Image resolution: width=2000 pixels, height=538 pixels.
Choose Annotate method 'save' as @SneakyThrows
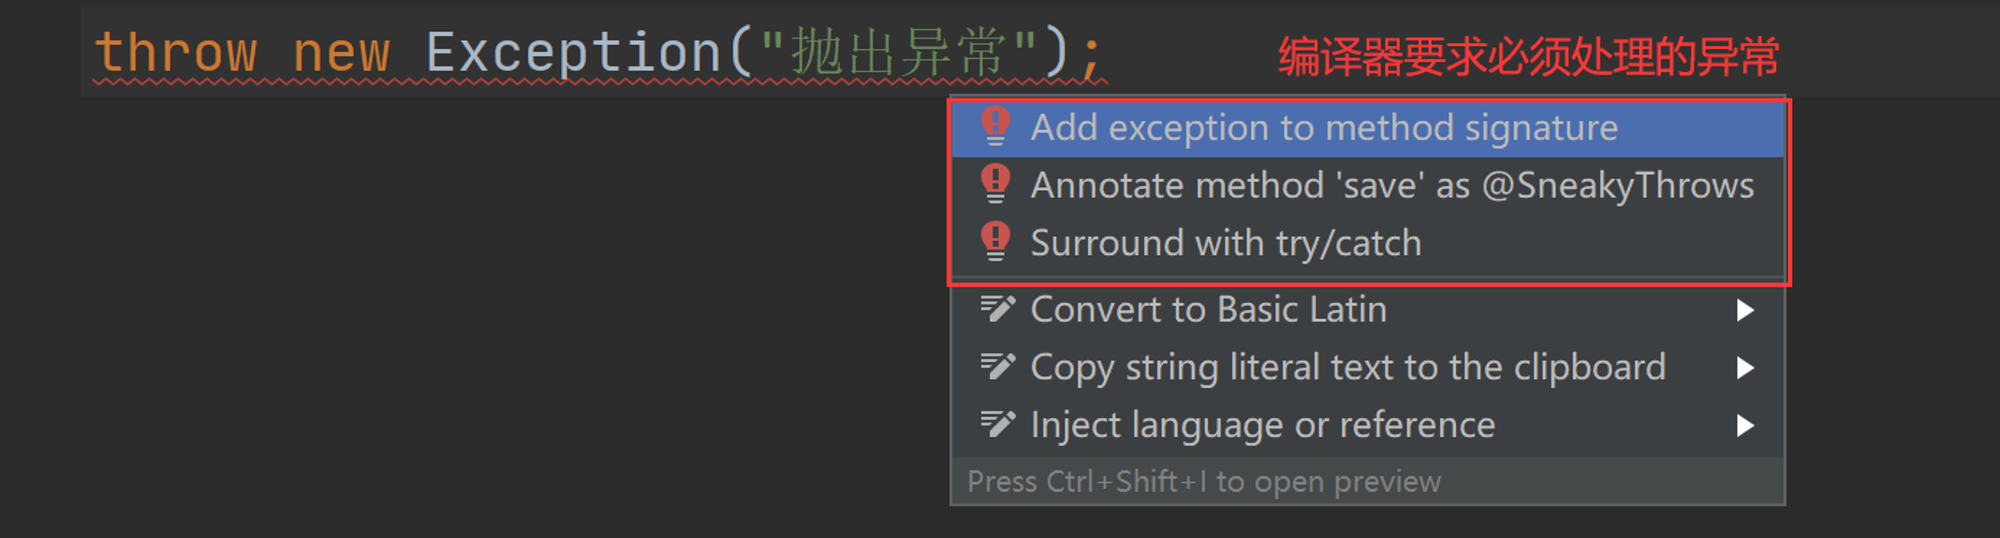1367,186
